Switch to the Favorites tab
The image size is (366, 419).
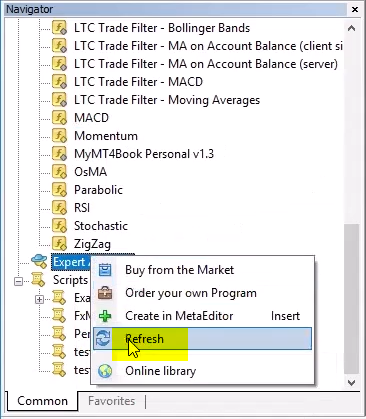(x=112, y=401)
